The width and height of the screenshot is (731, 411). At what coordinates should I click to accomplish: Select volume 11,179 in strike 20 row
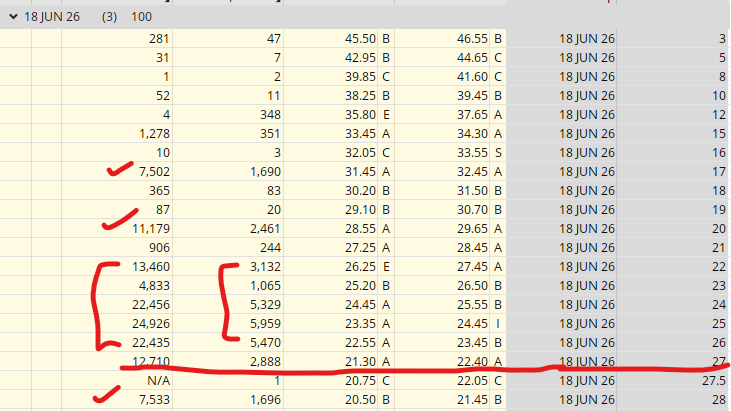(x=151, y=229)
